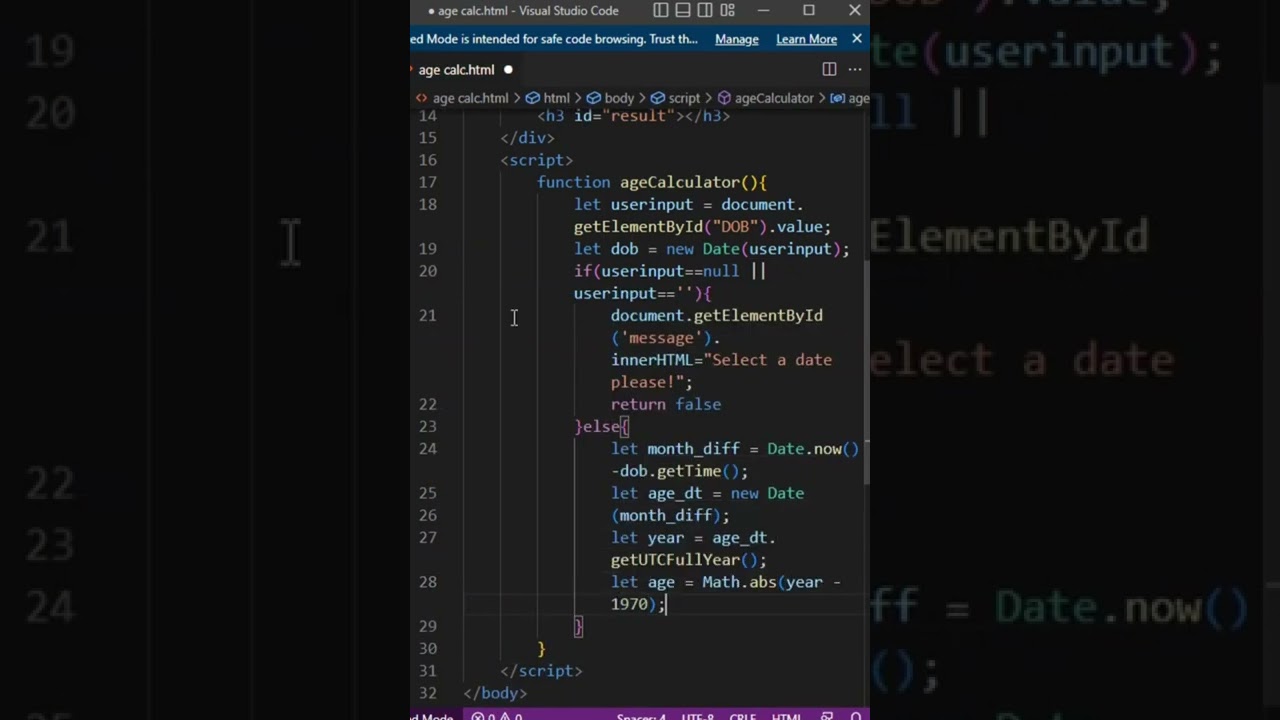Screen dimensions: 1280x720
Task: Toggle primary side bar layout icon
Action: point(661,10)
